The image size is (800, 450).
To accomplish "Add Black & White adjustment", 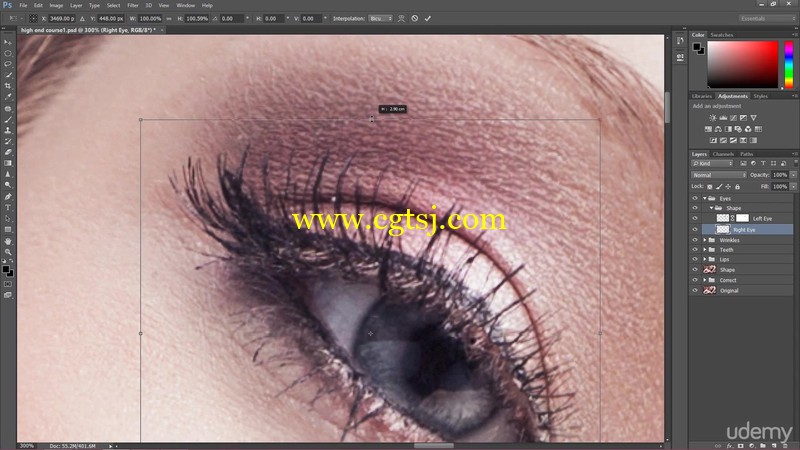I will point(728,129).
